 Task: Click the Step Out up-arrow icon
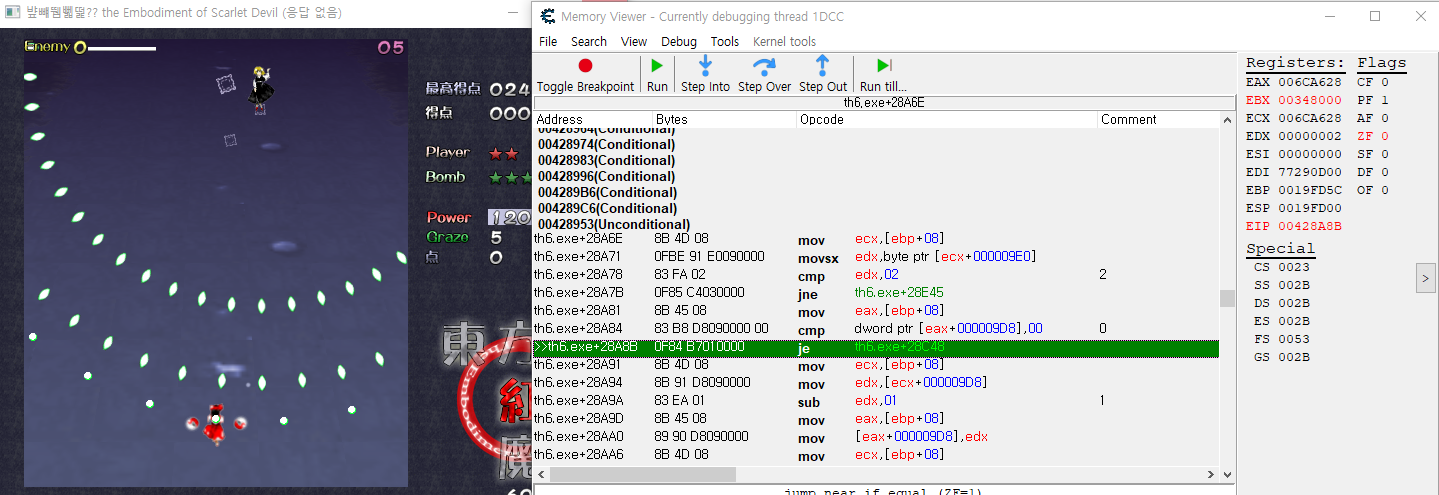(x=822, y=66)
